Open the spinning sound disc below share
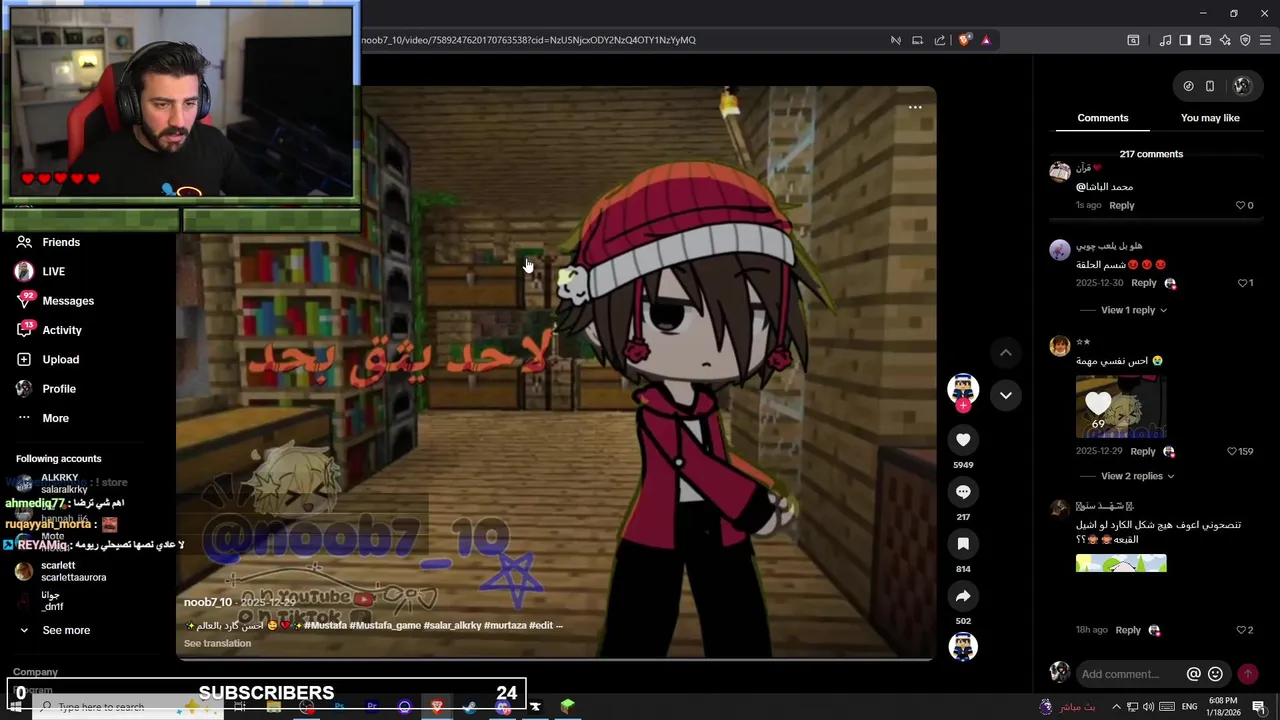Screen dimensions: 1280x720 pyautogui.click(x=963, y=647)
